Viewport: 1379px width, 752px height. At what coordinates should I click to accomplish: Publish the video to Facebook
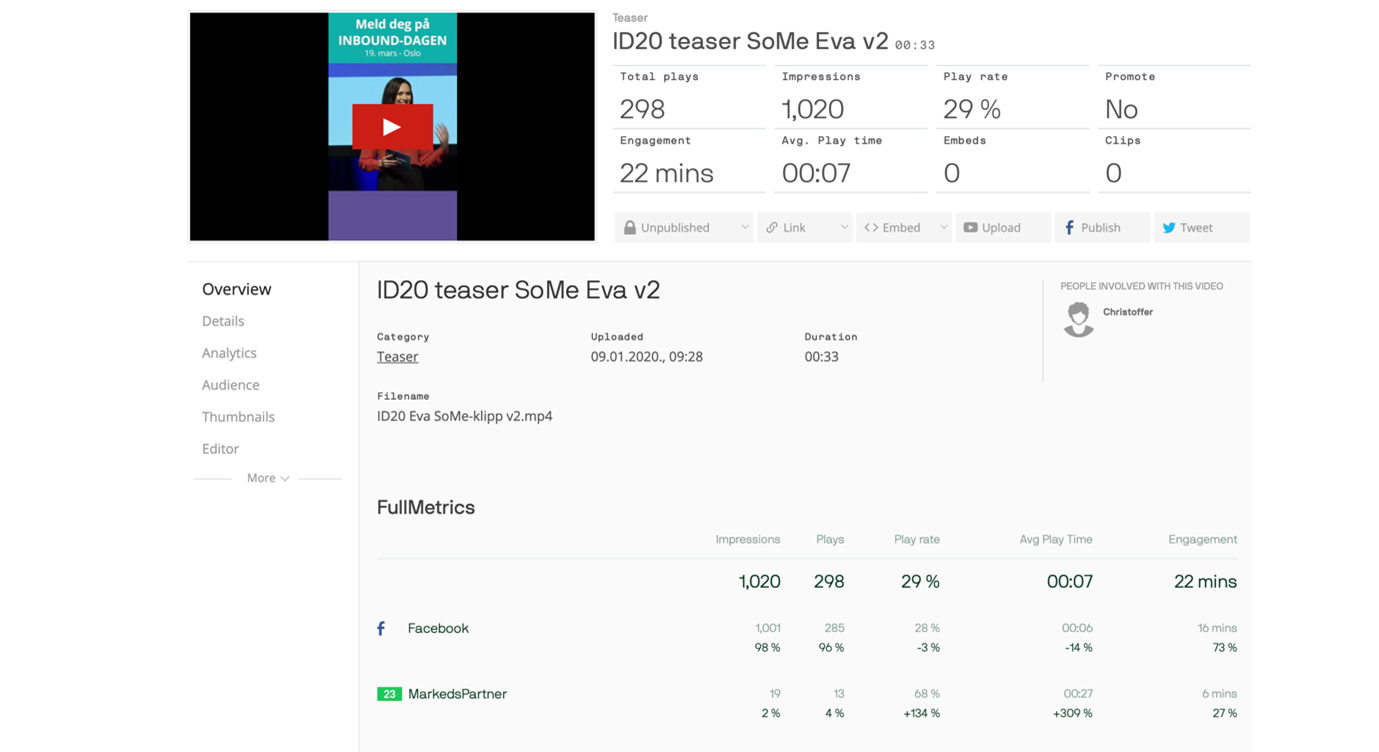(1102, 228)
